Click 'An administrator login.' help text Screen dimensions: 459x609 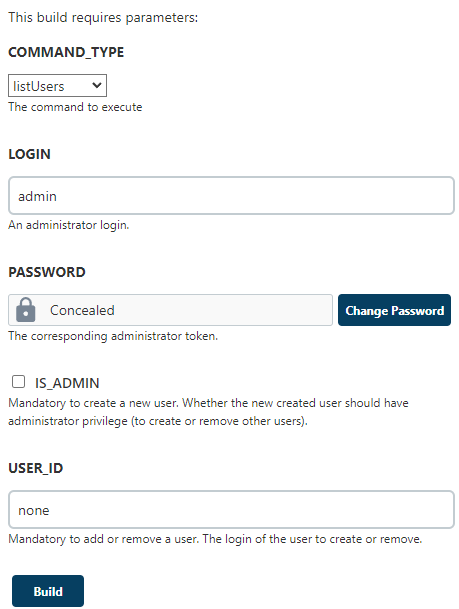click(x=69, y=225)
